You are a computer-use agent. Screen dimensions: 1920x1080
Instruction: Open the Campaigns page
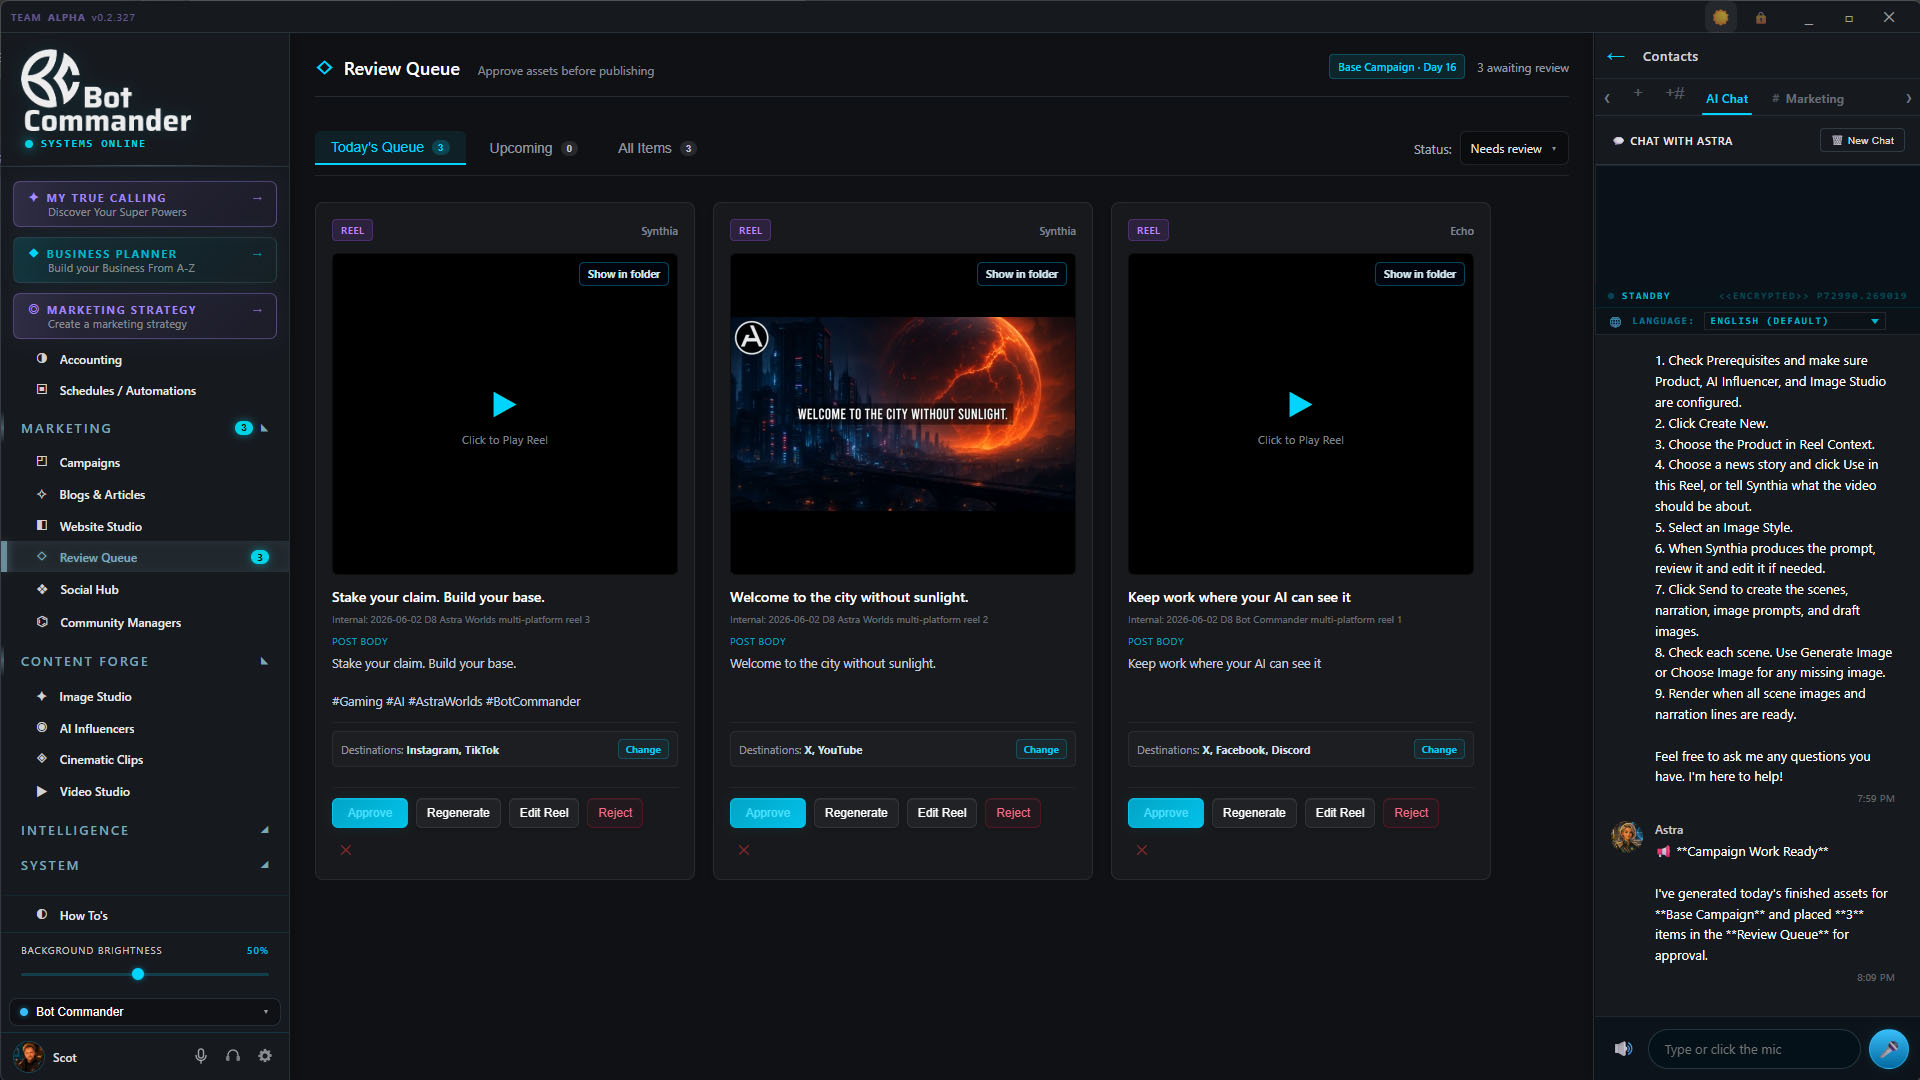[89, 462]
